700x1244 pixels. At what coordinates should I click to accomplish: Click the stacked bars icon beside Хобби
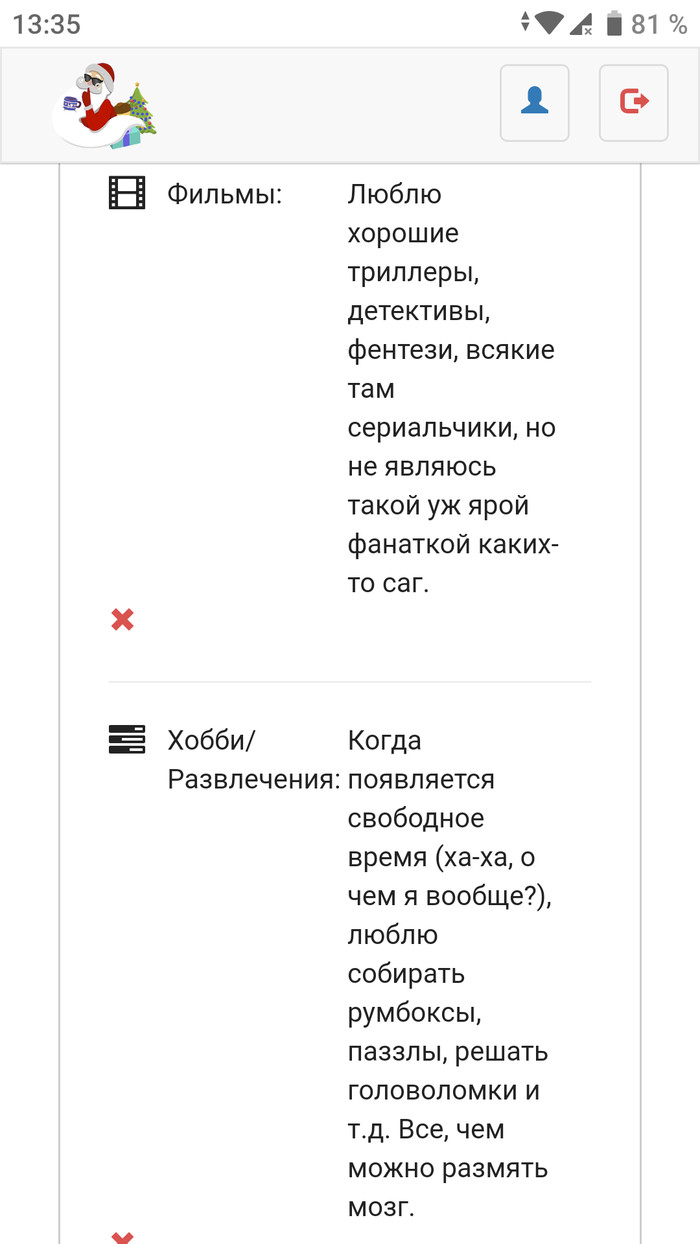pyautogui.click(x=127, y=740)
